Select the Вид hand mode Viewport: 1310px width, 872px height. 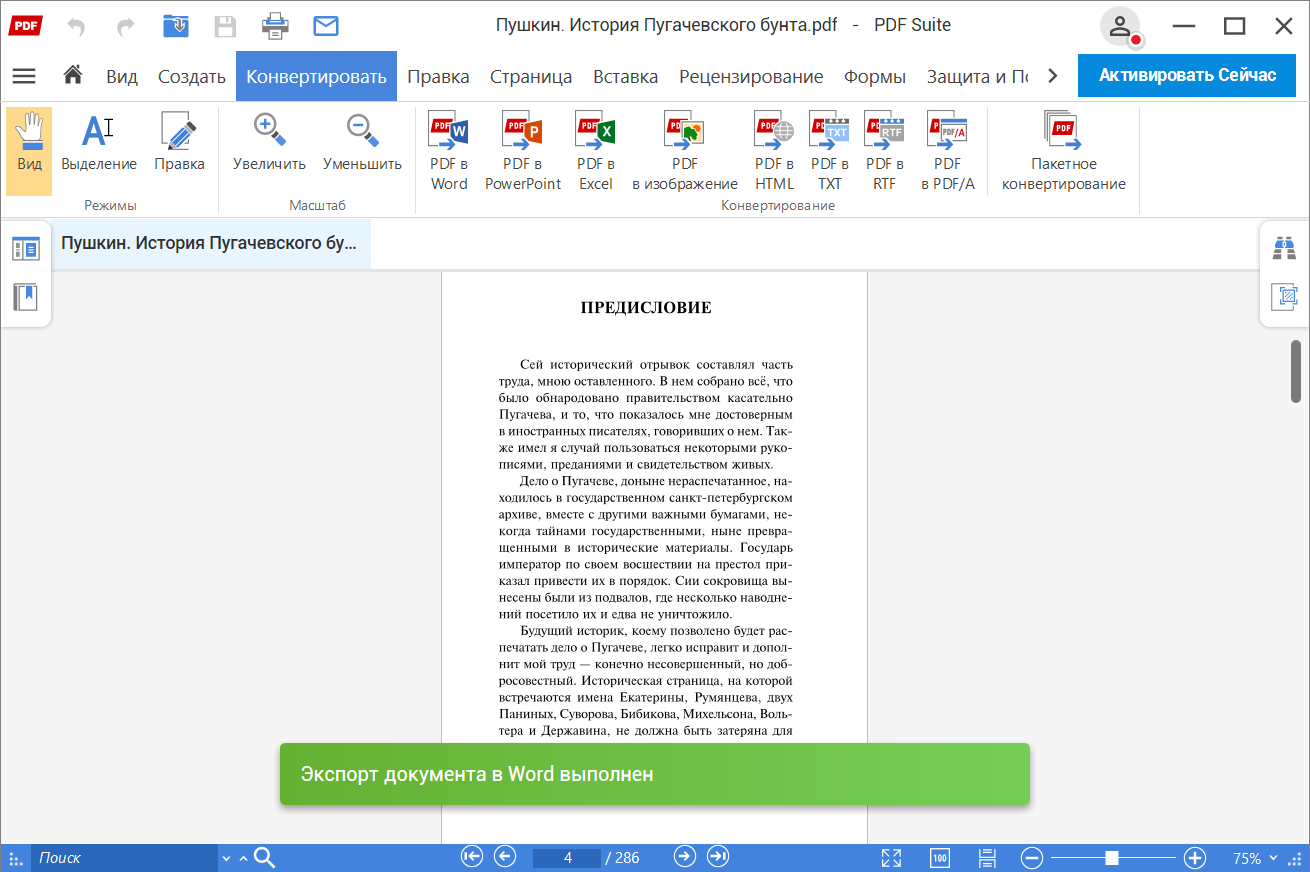coord(29,152)
